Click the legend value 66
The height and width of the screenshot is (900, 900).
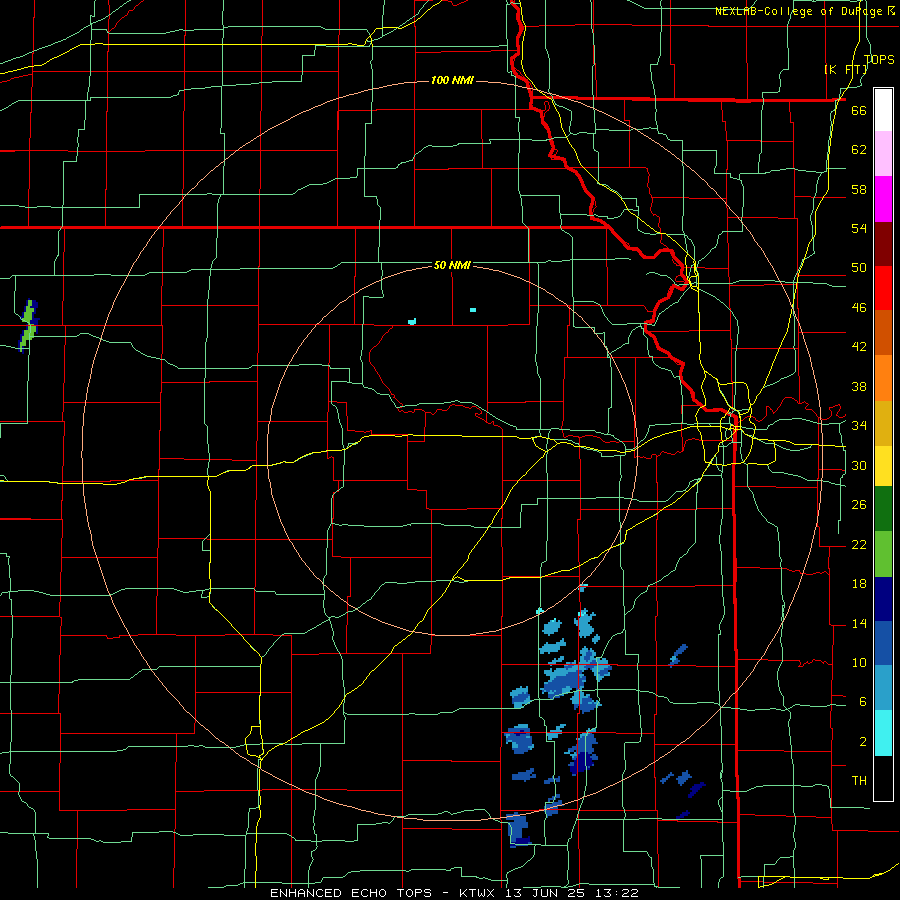[x=859, y=110]
